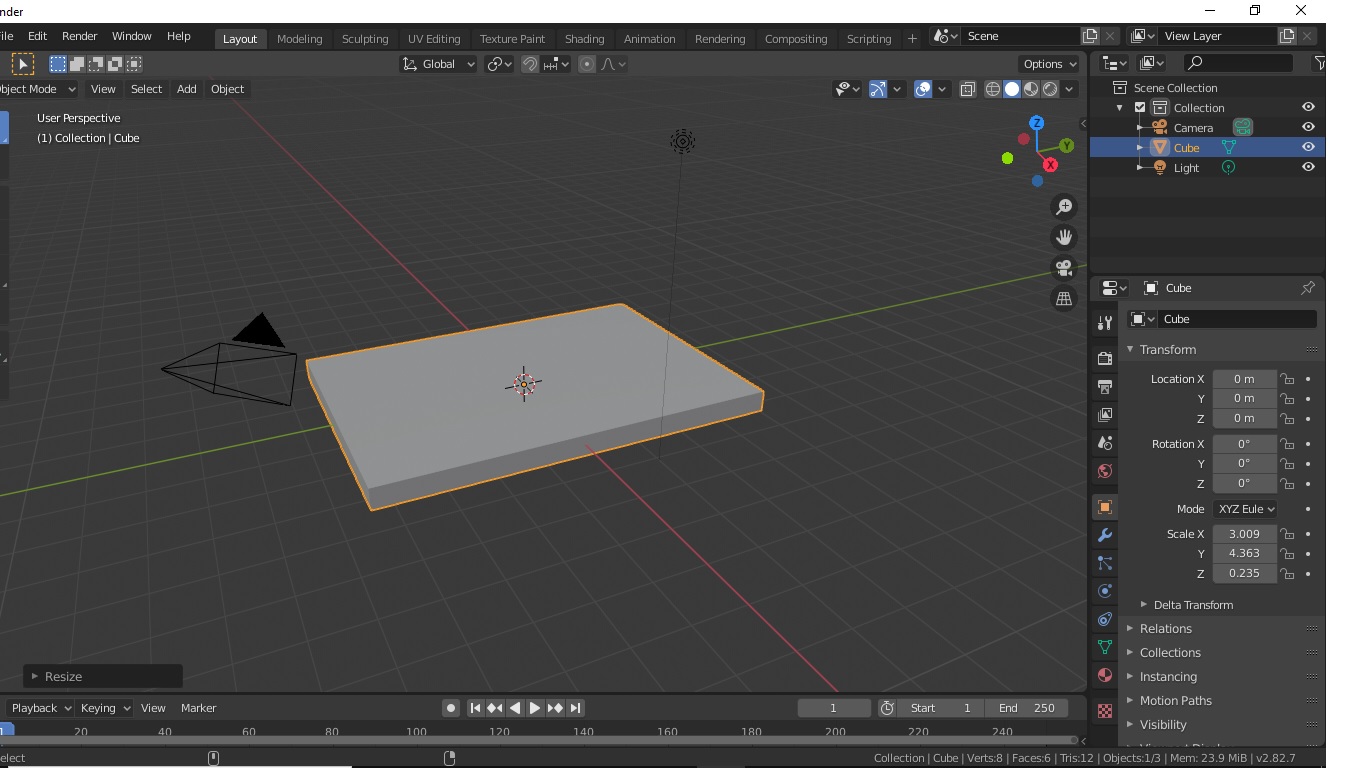Open the Window menu
Viewport: 1366px width, 768px height.
[132, 36]
